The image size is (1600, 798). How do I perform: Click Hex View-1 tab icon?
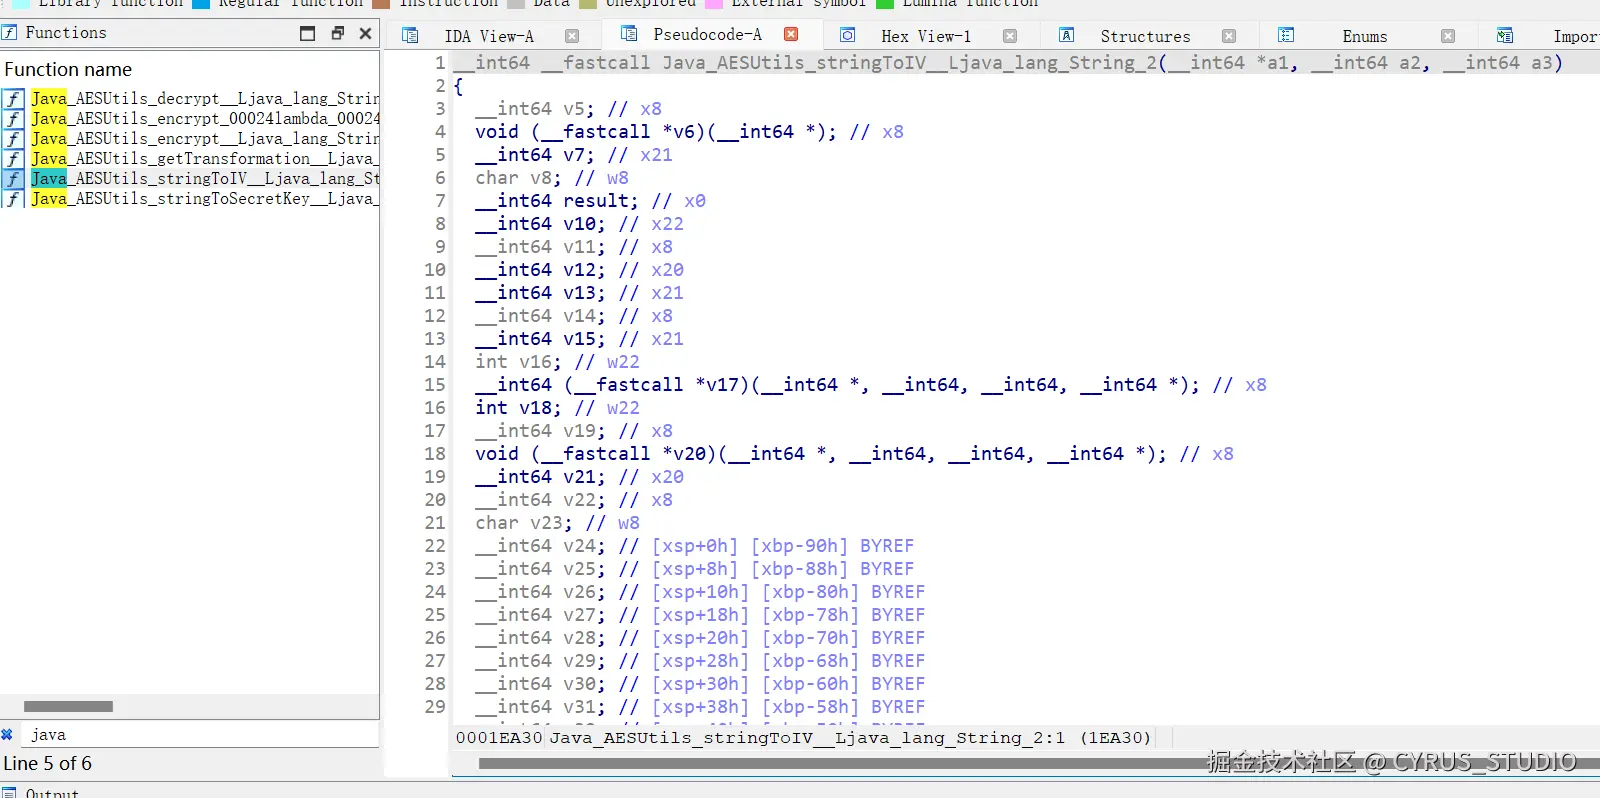point(848,35)
